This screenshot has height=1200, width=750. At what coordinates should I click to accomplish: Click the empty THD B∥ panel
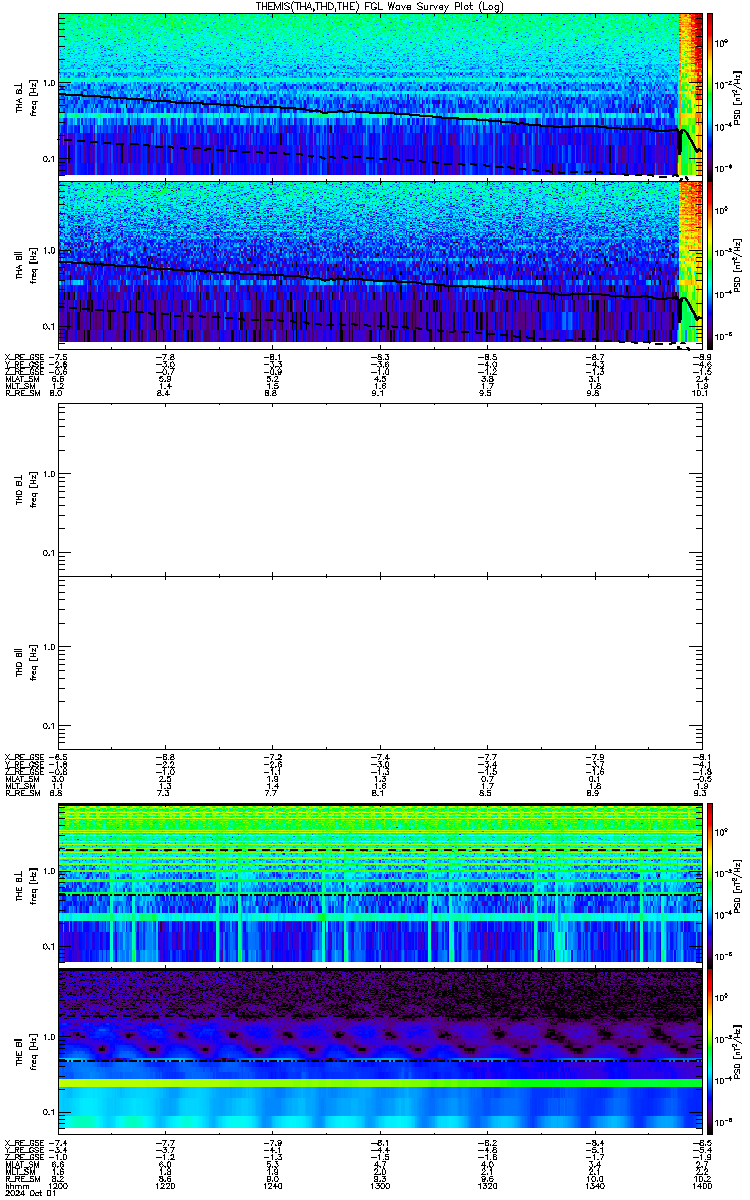[381, 662]
